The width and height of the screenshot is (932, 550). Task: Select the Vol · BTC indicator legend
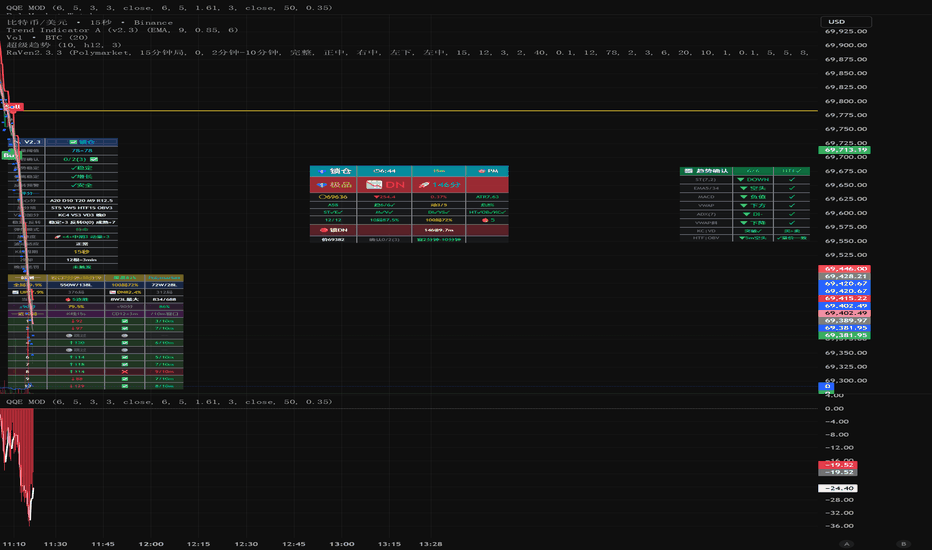click(x=49, y=41)
